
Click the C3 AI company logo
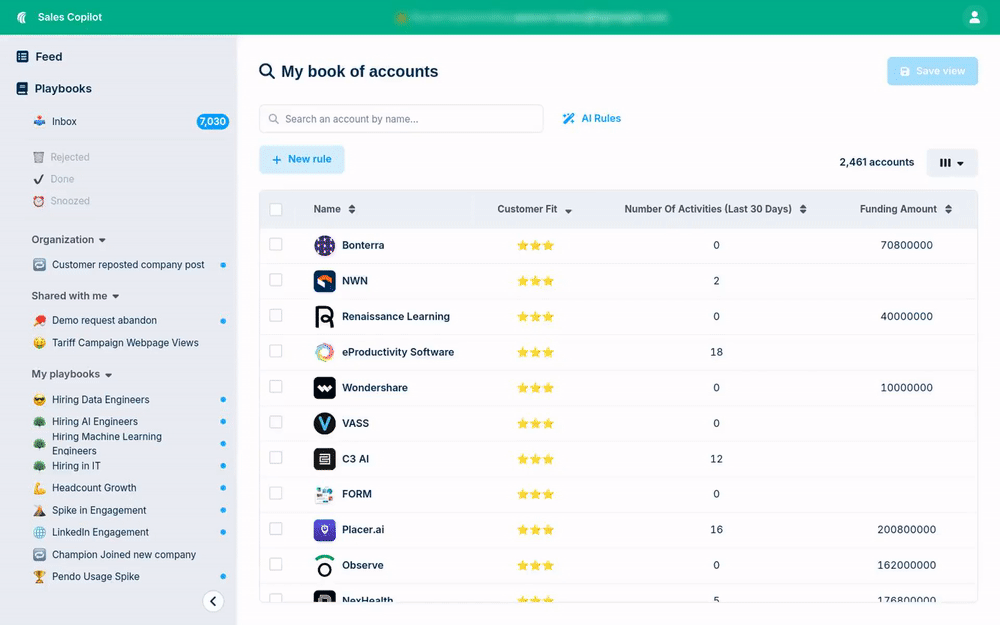tap(325, 459)
